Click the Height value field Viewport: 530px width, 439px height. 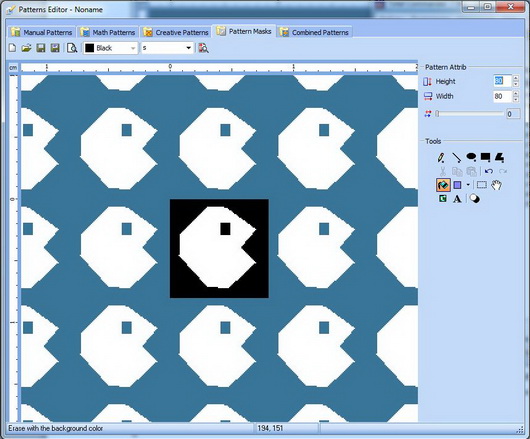502,81
